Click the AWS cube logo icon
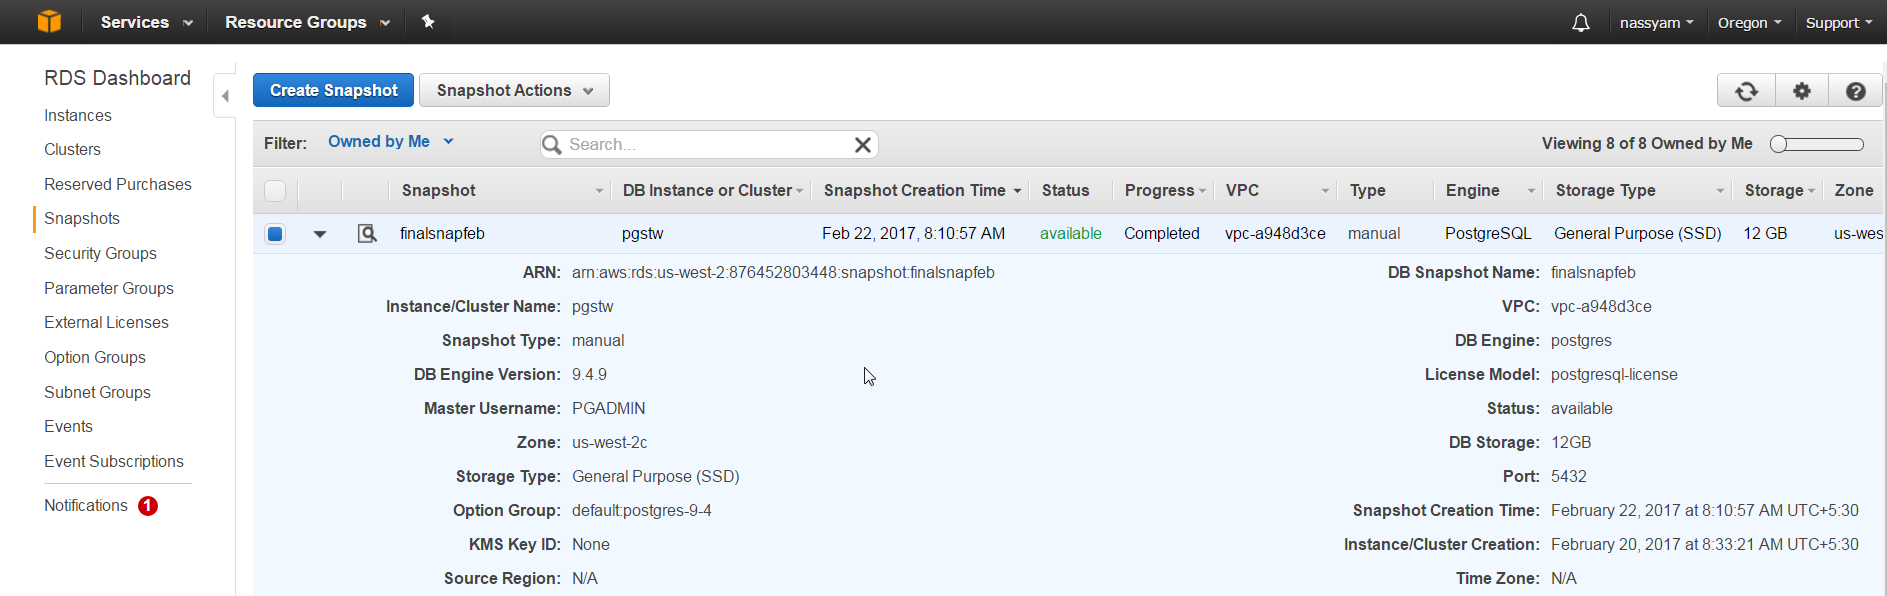The image size is (1887, 596). pyautogui.click(x=49, y=21)
